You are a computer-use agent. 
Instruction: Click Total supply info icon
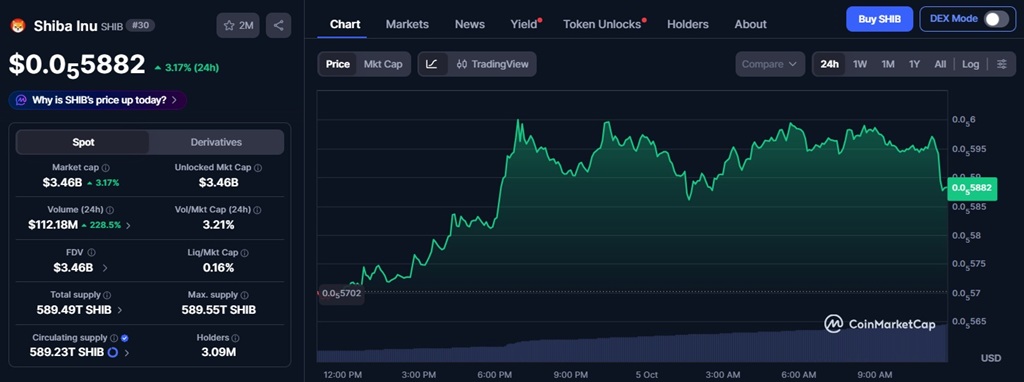tap(107, 295)
